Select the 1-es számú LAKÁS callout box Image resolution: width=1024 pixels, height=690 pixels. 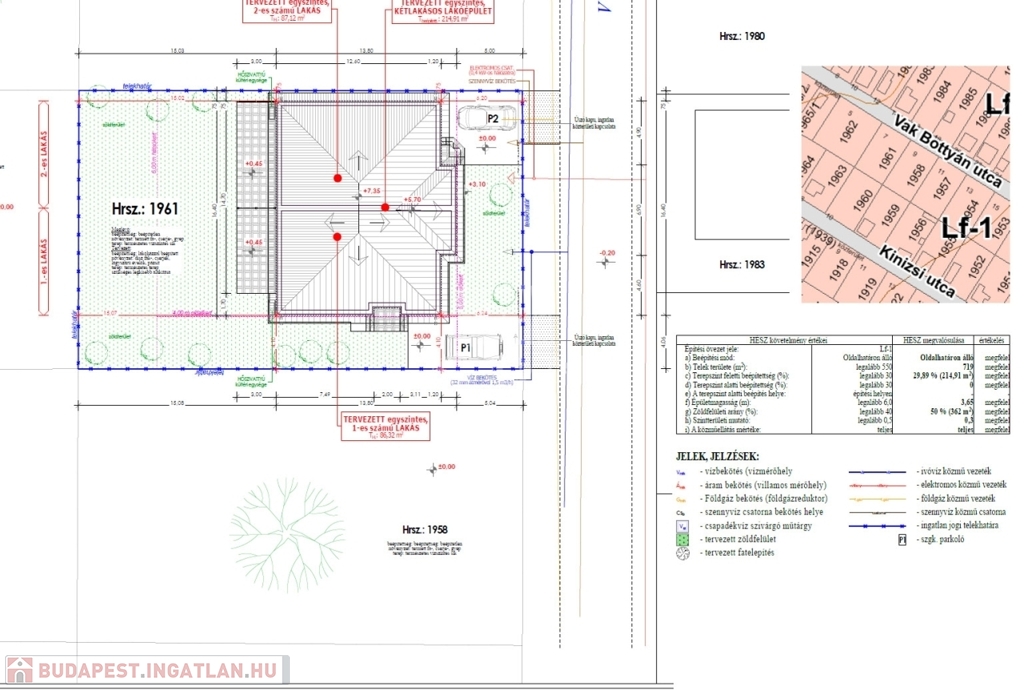pos(386,427)
